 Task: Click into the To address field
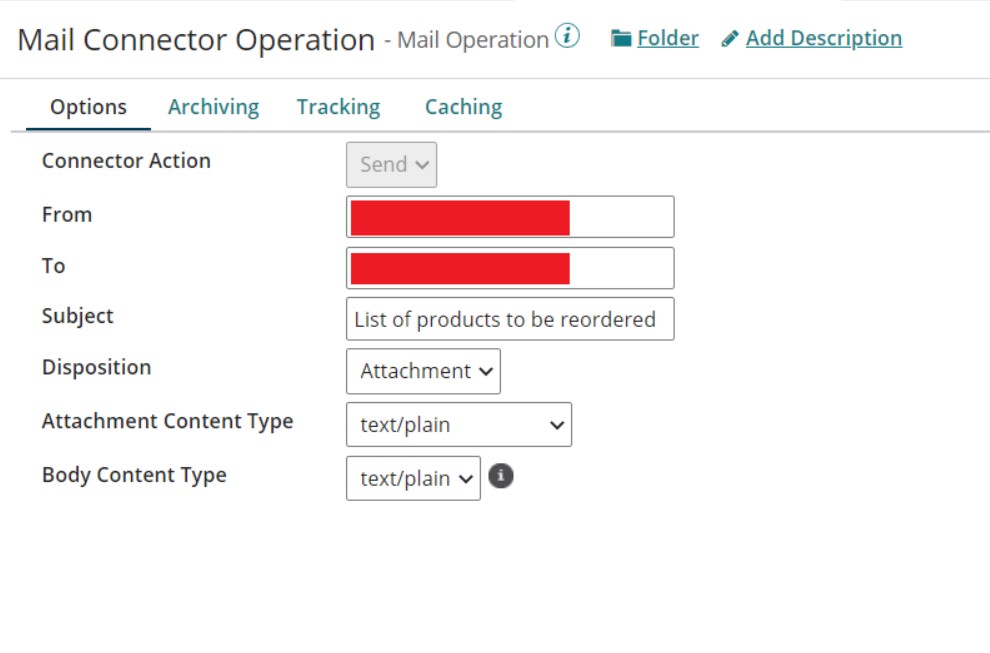620,268
